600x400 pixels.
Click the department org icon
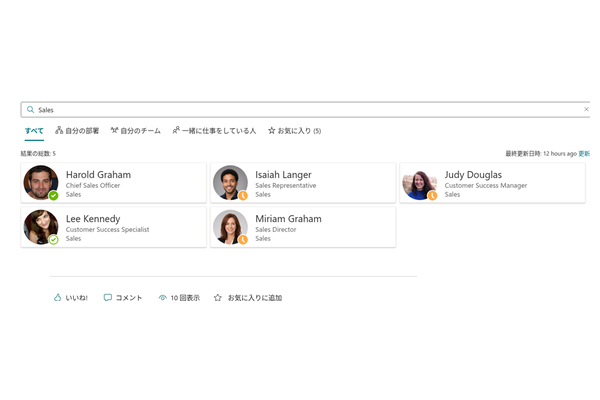click(x=59, y=131)
